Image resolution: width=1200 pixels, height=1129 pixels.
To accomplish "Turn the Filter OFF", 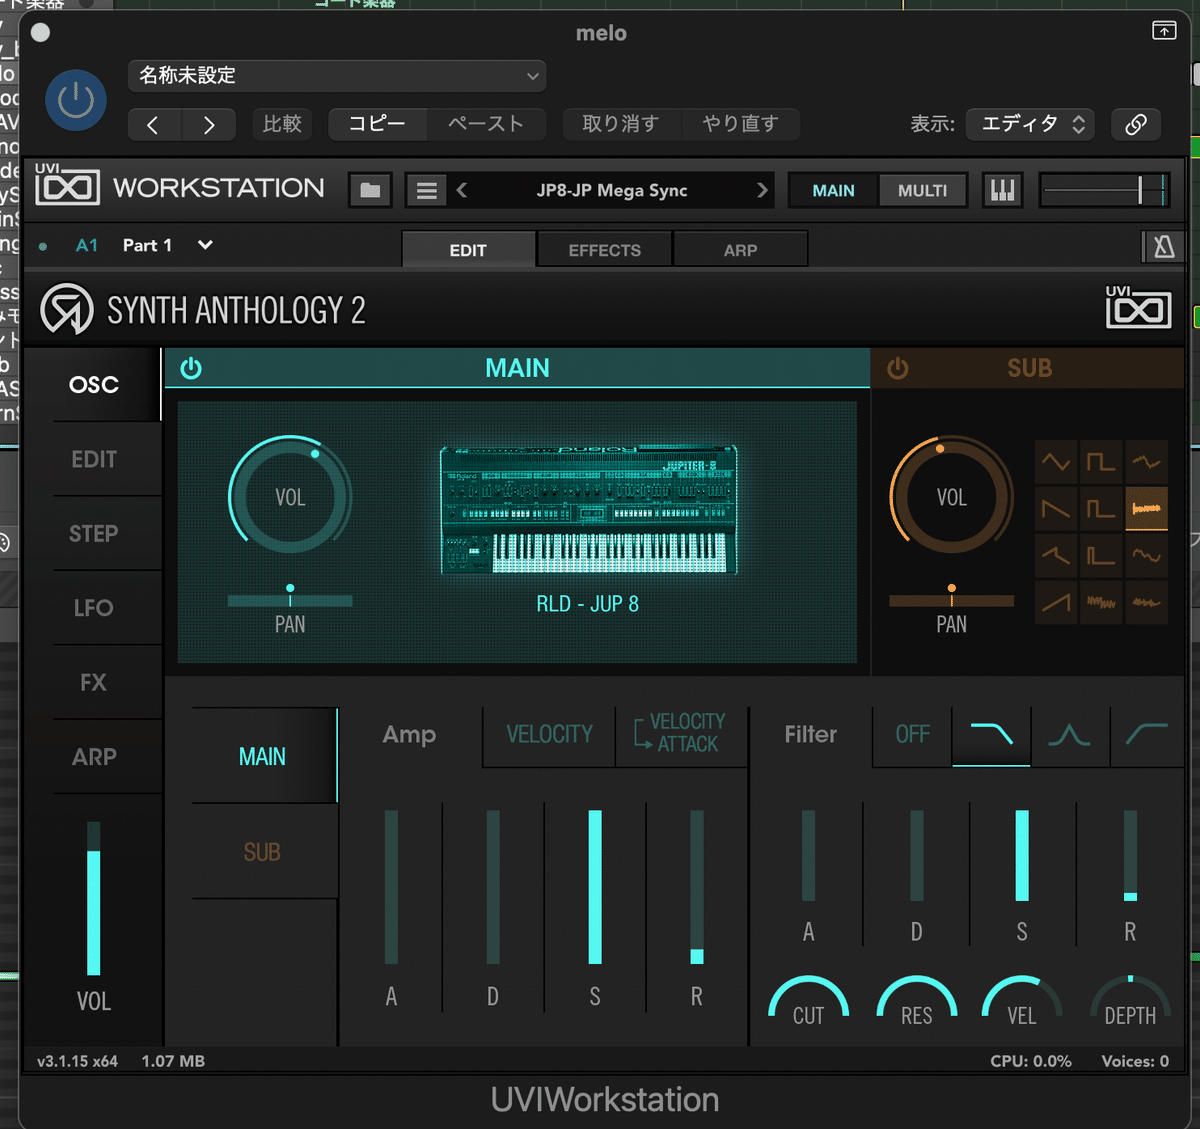I will pos(912,735).
